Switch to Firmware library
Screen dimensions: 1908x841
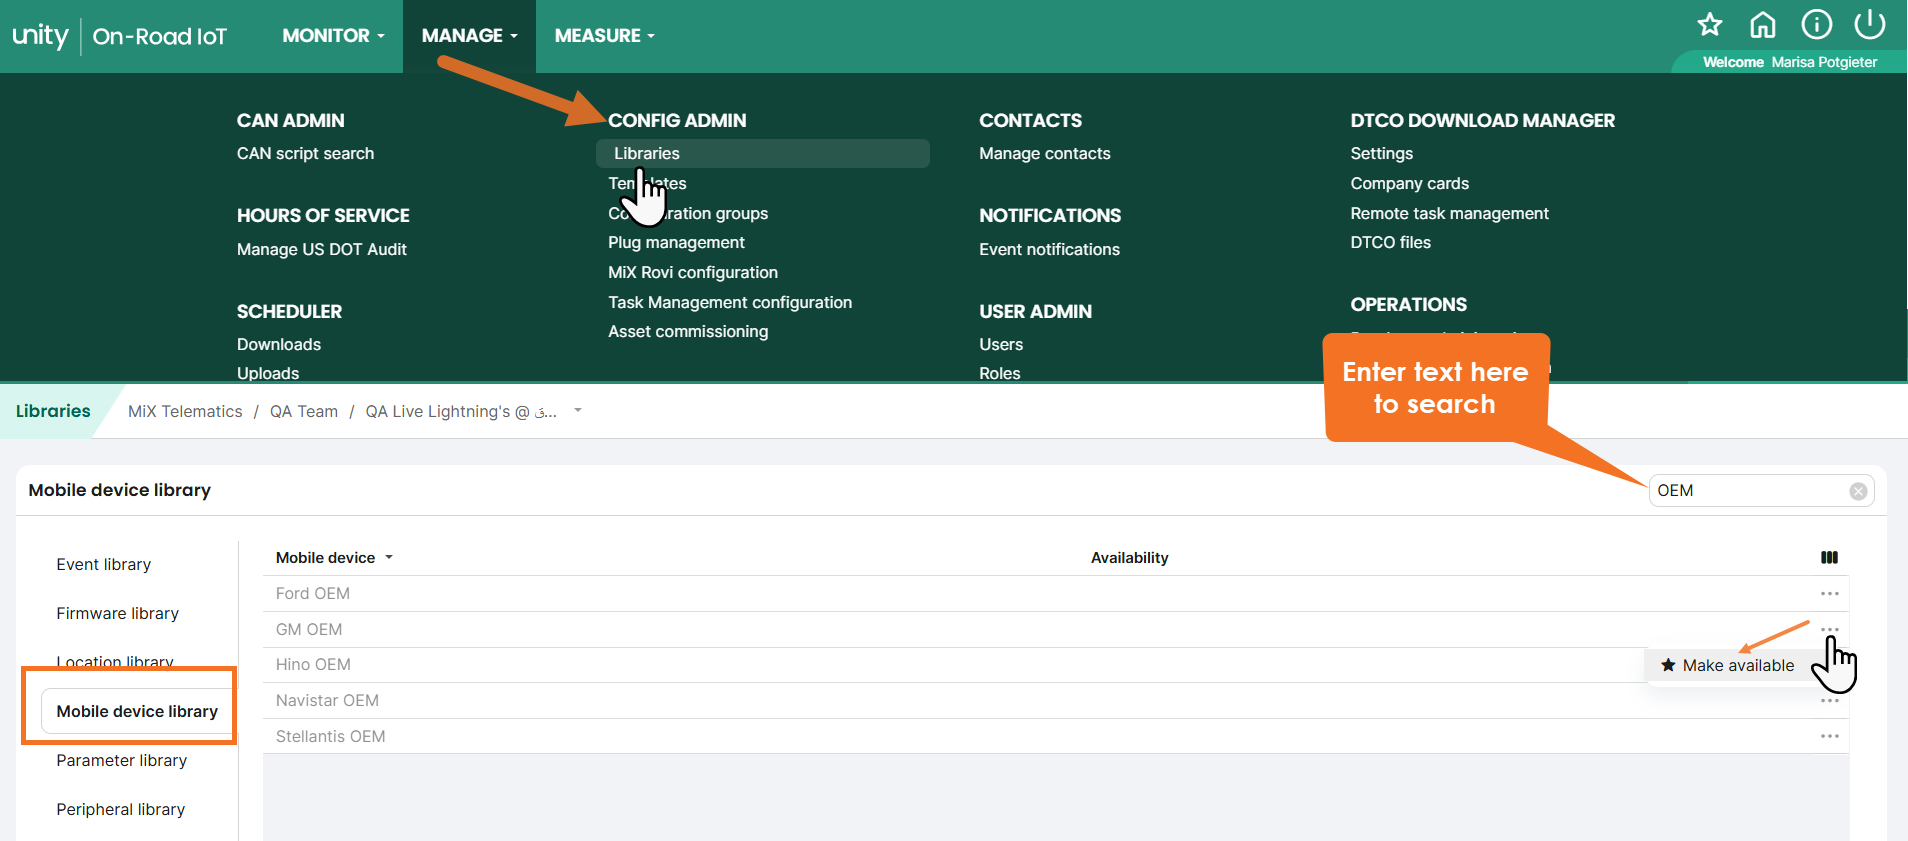[x=118, y=613]
